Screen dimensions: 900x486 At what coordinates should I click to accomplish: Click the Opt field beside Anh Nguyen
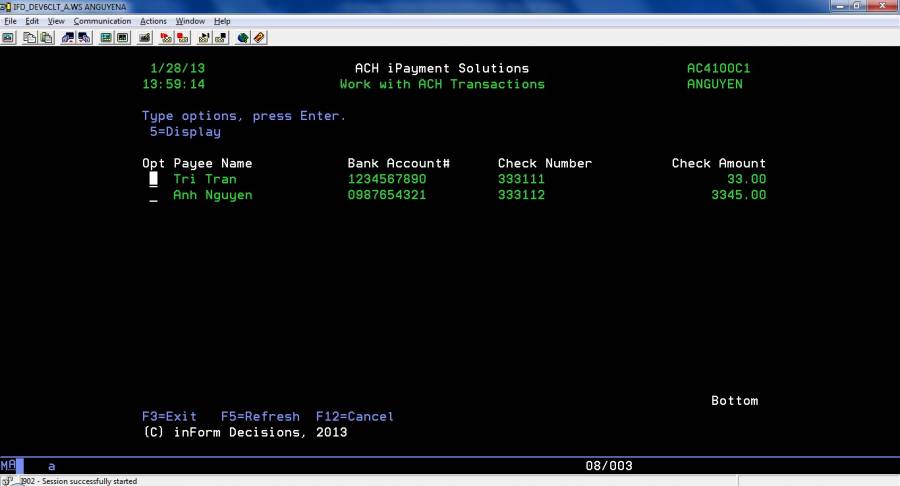(153, 196)
